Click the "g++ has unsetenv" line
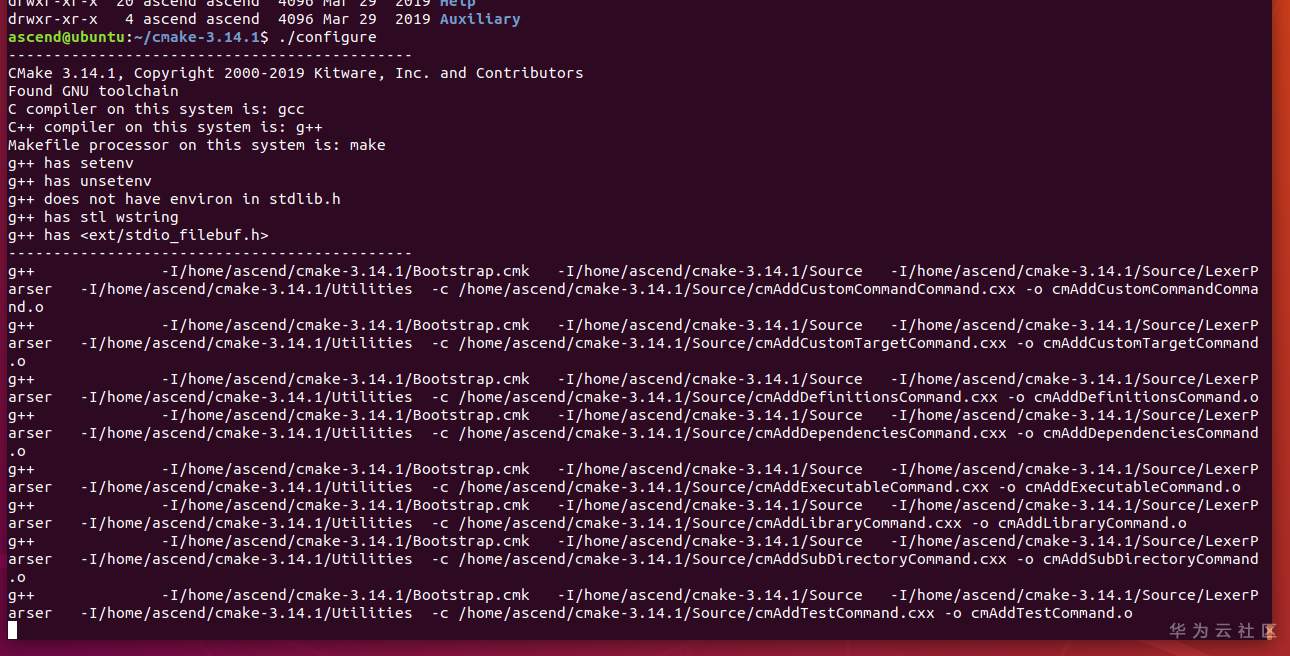 [79, 181]
